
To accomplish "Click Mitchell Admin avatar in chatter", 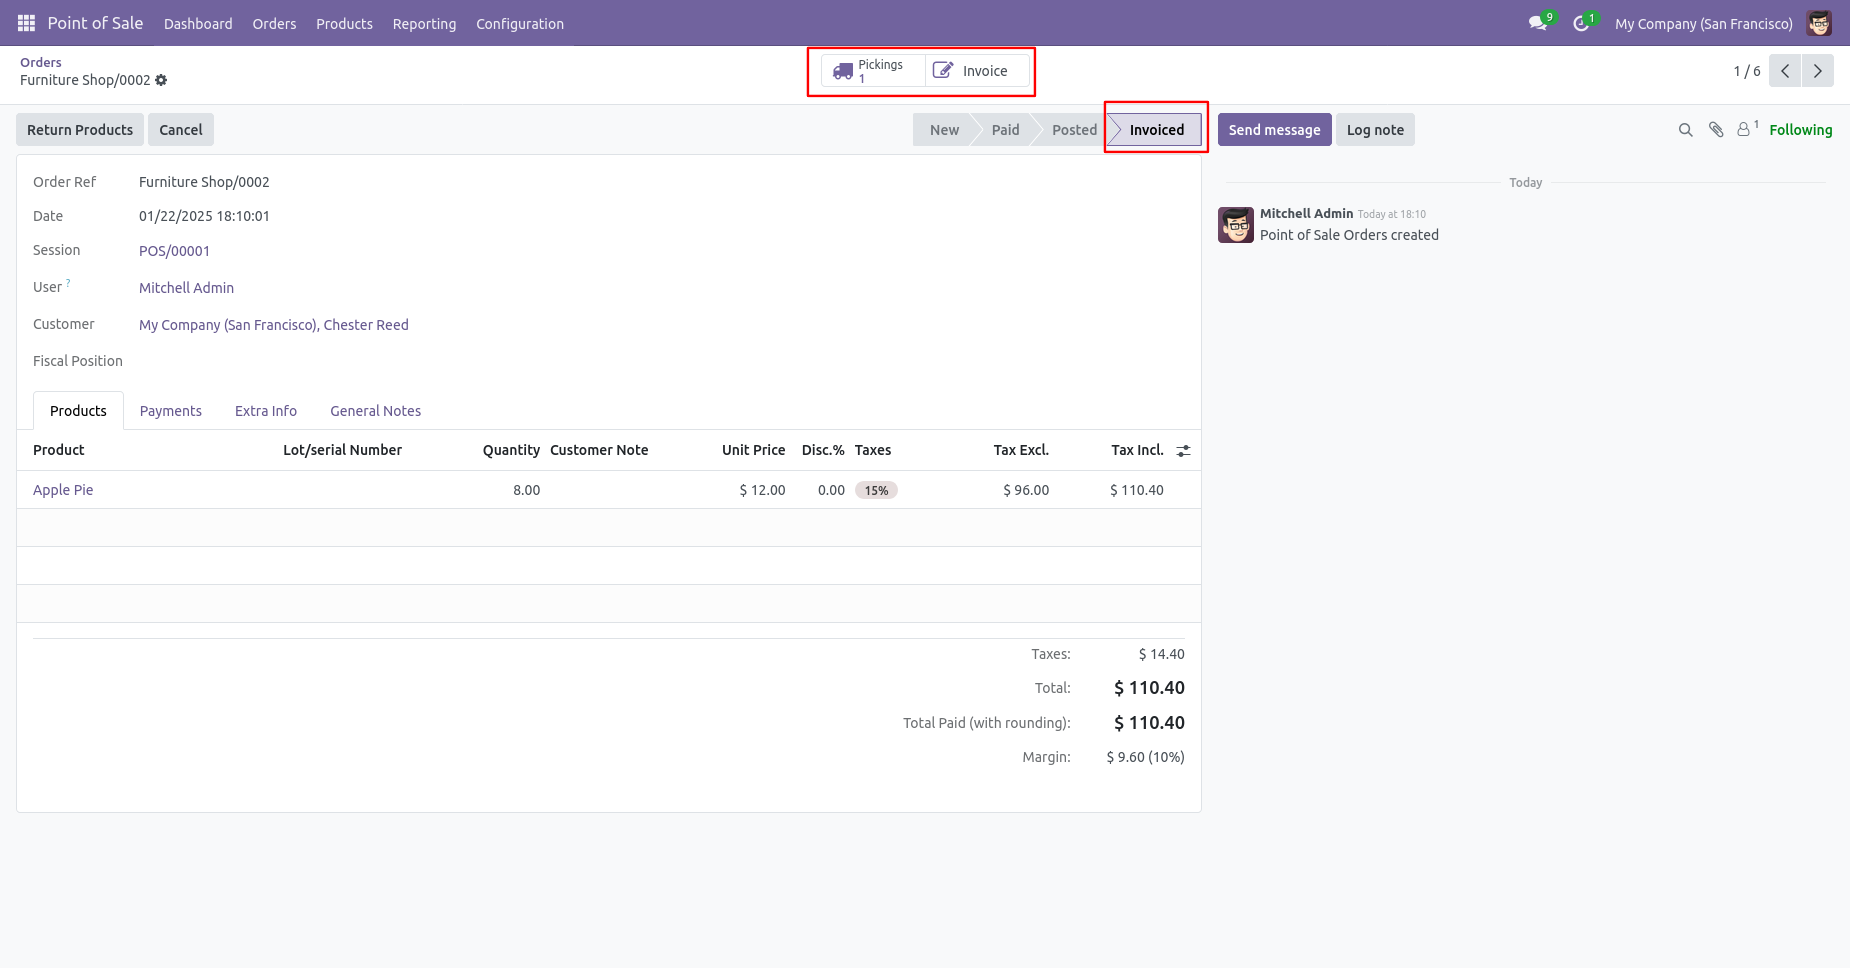I will pyautogui.click(x=1236, y=225).
